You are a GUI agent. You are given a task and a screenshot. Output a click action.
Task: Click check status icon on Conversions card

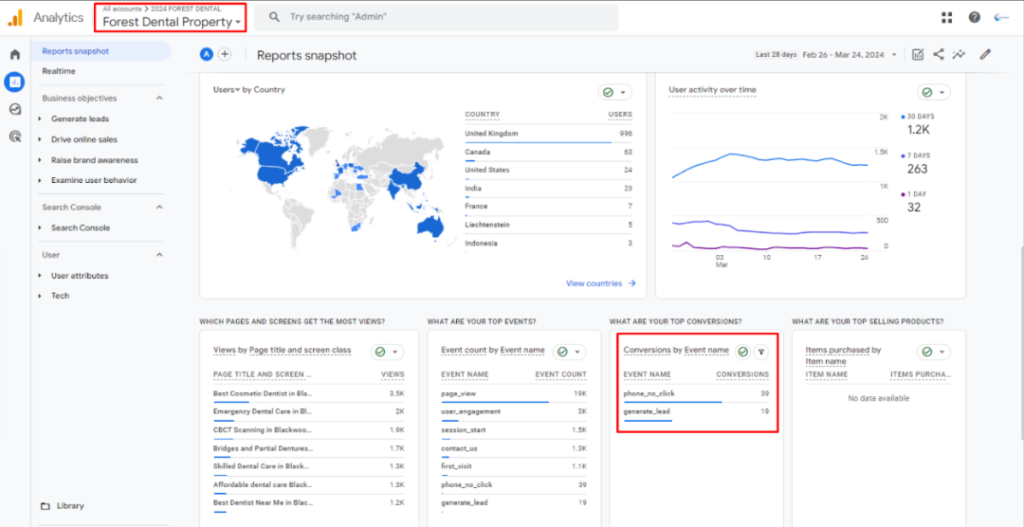743,351
